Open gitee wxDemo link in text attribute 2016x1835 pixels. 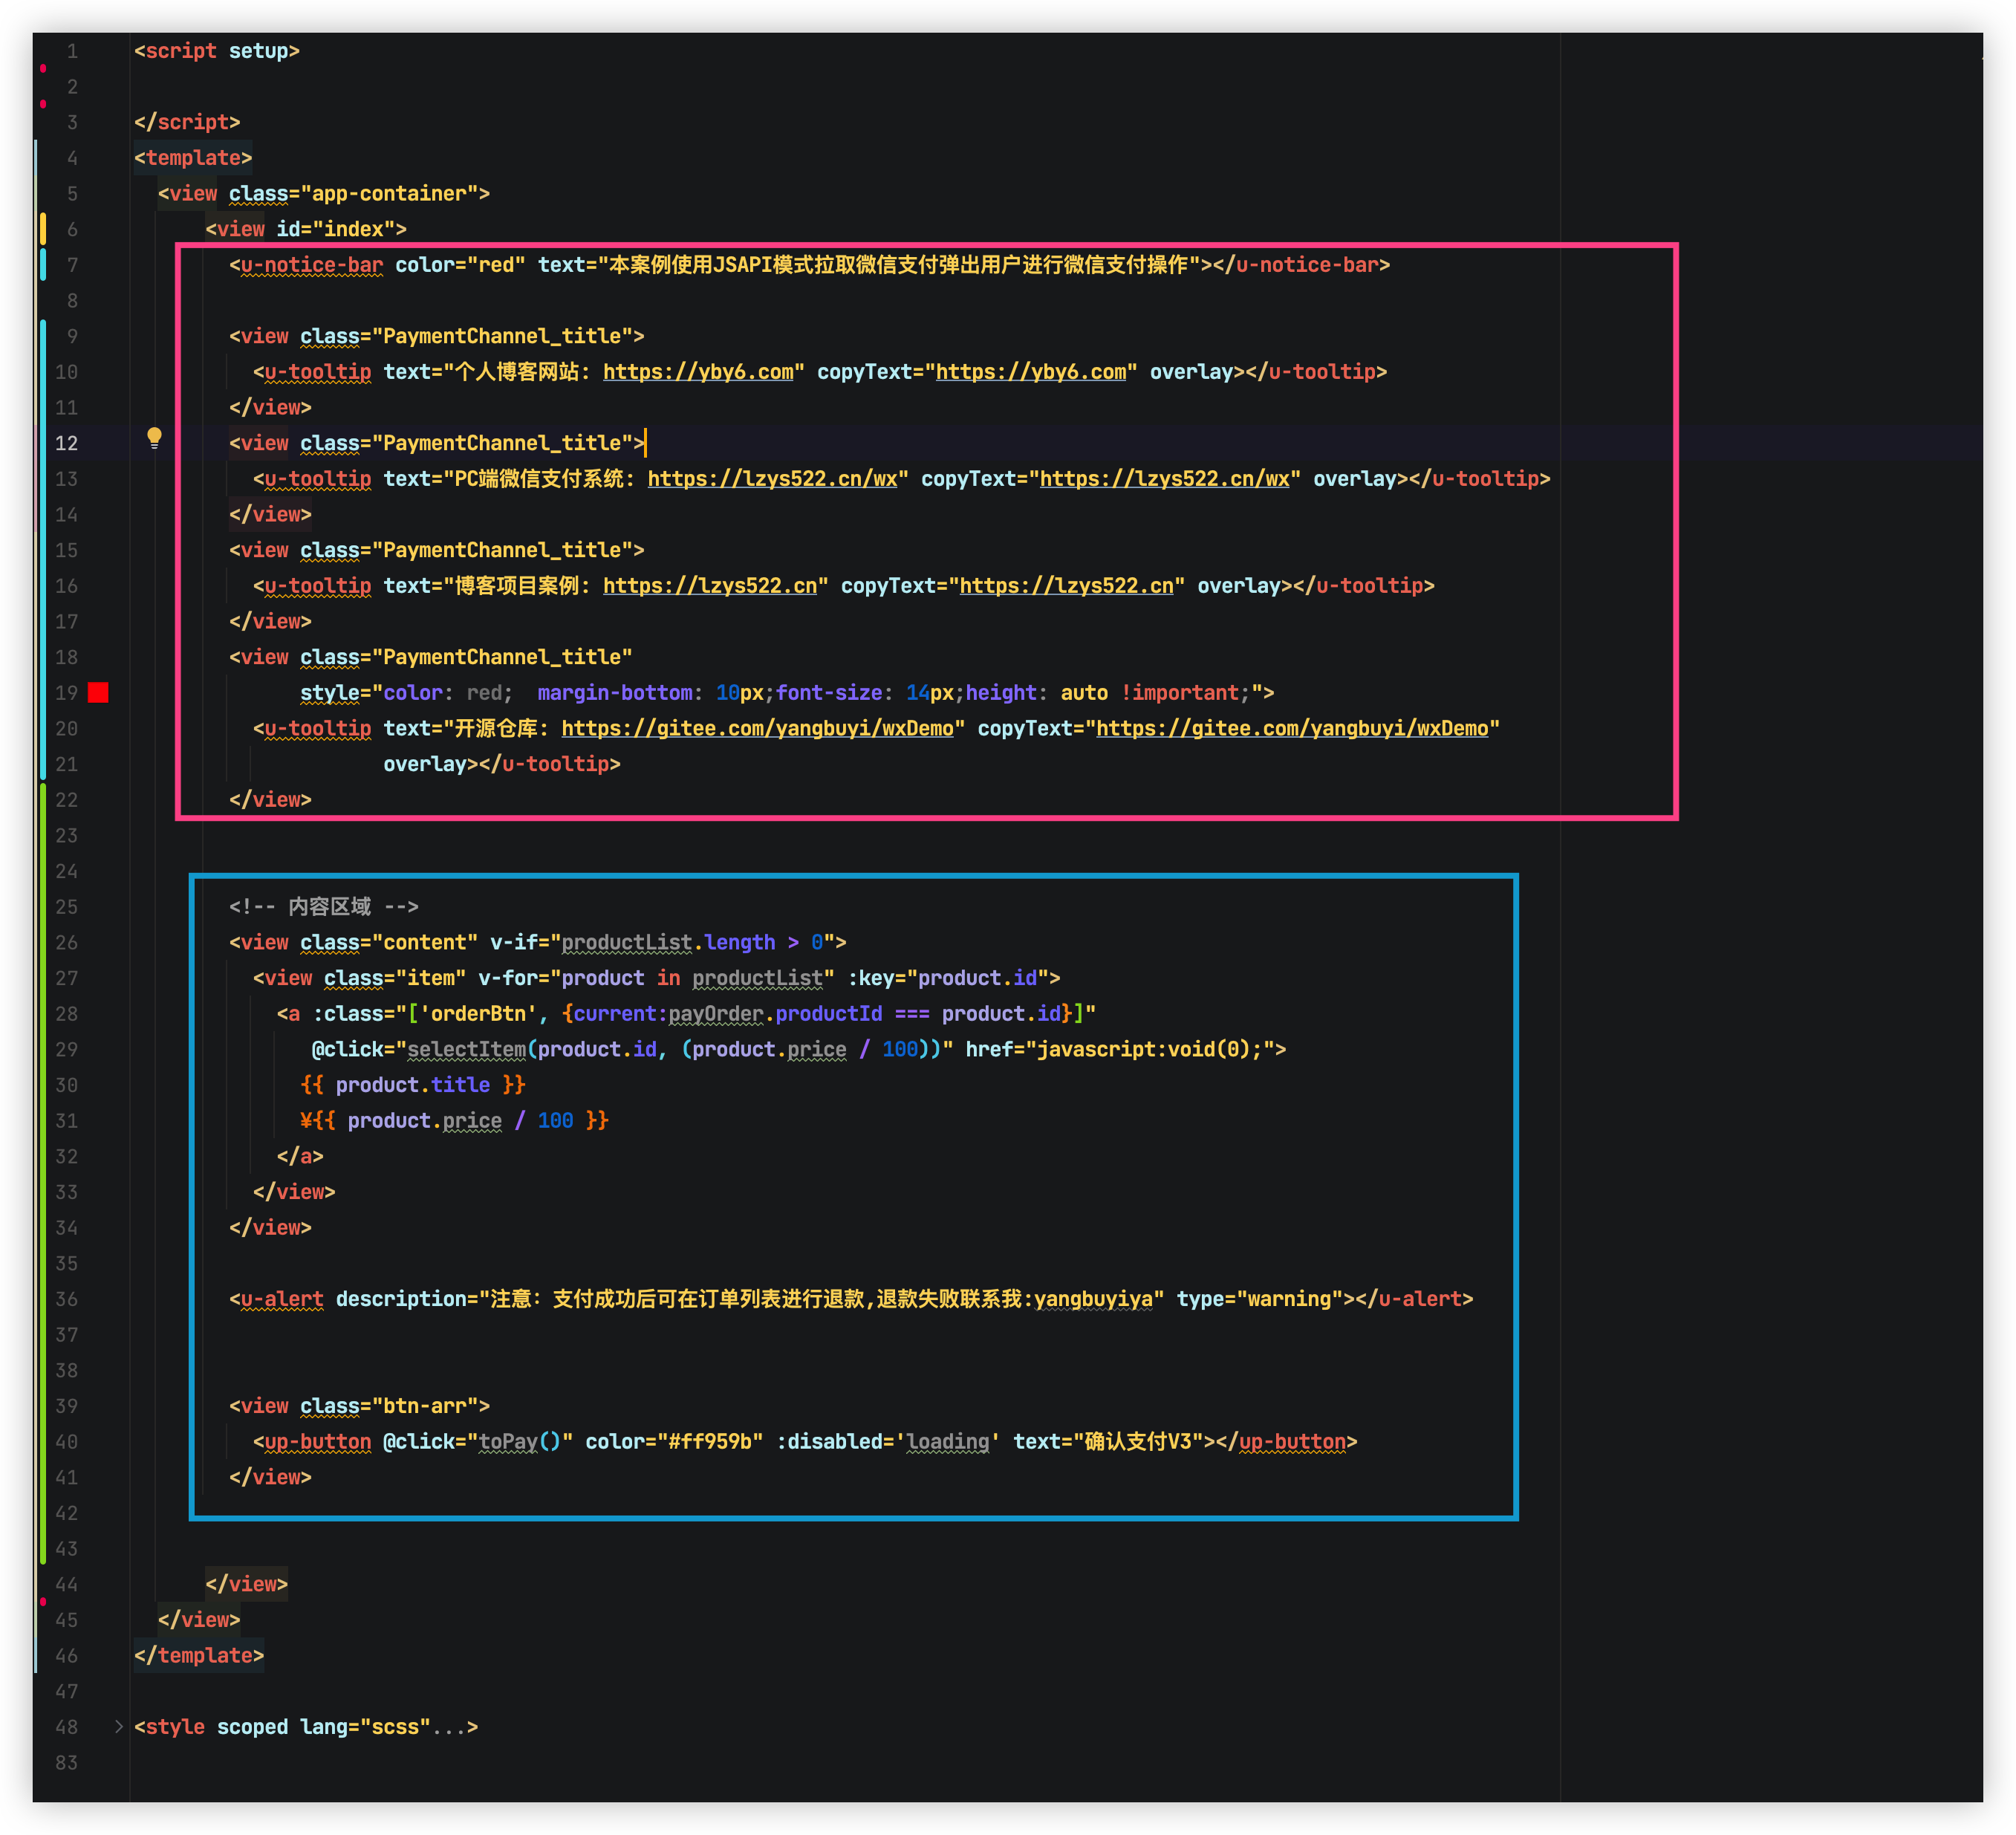pos(757,729)
